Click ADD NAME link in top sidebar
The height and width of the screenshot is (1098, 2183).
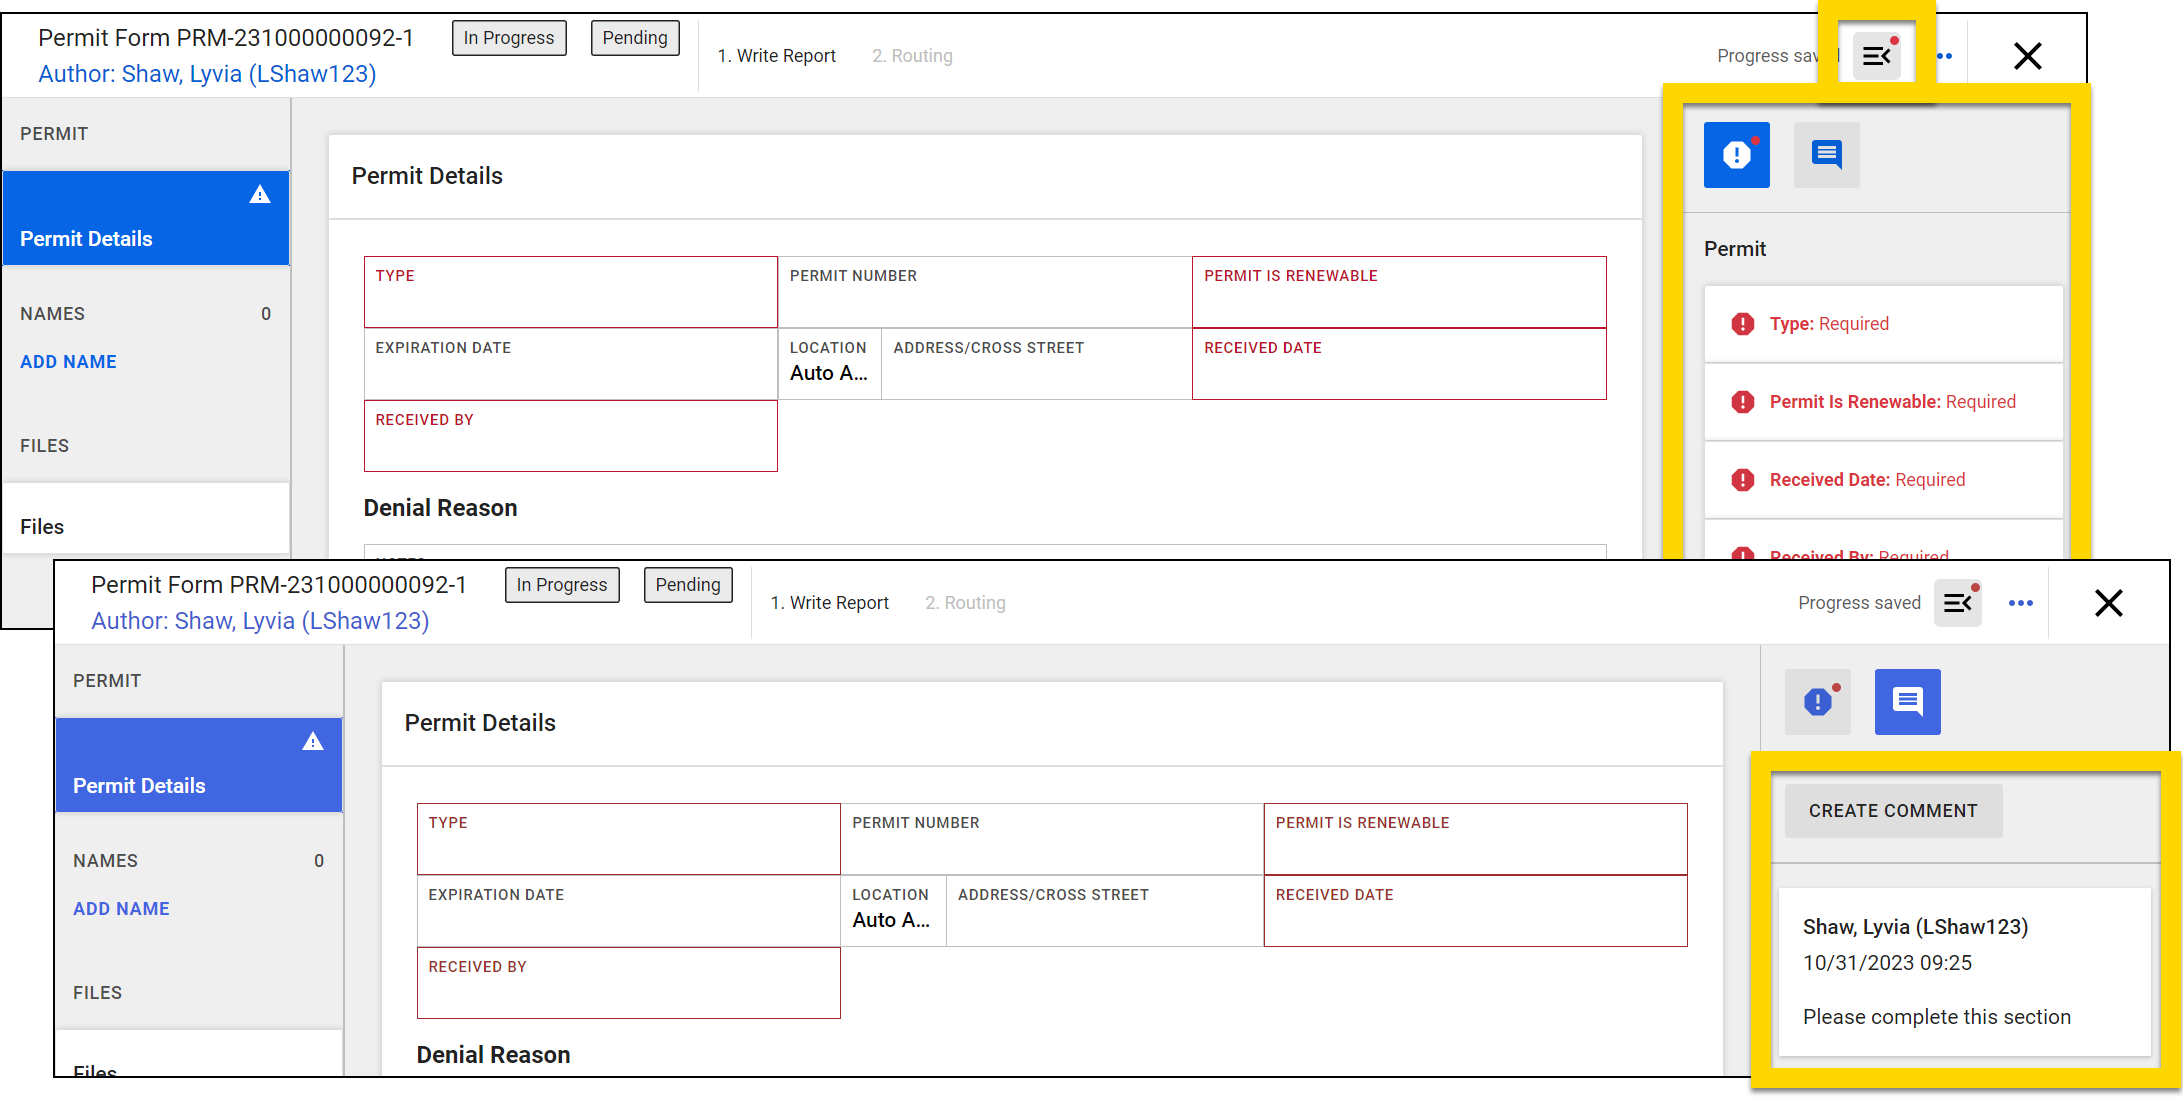pos(68,362)
